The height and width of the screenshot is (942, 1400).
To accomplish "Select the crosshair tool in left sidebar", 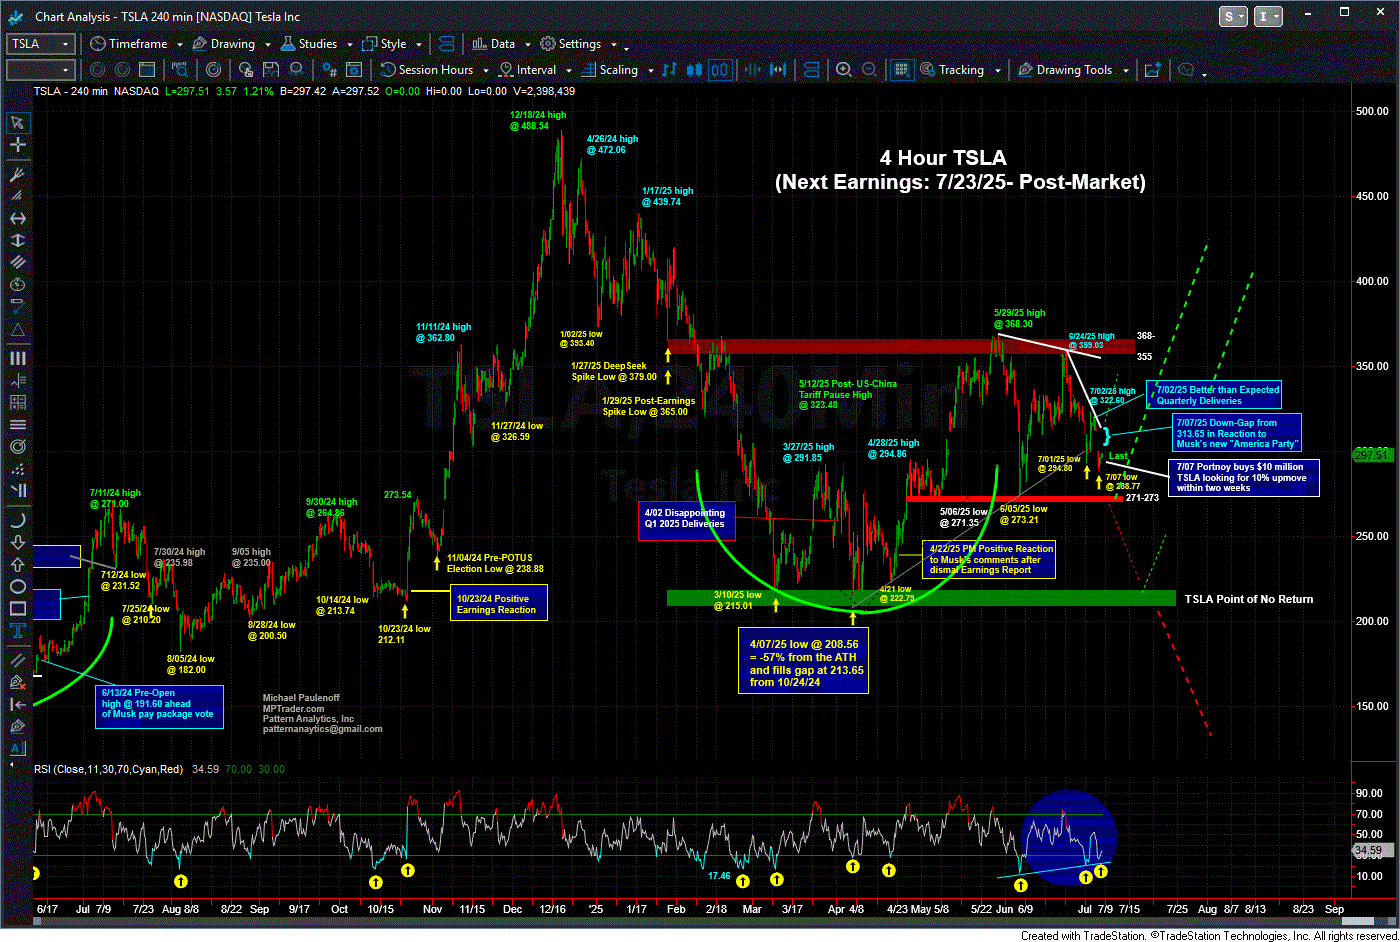I will coord(18,146).
